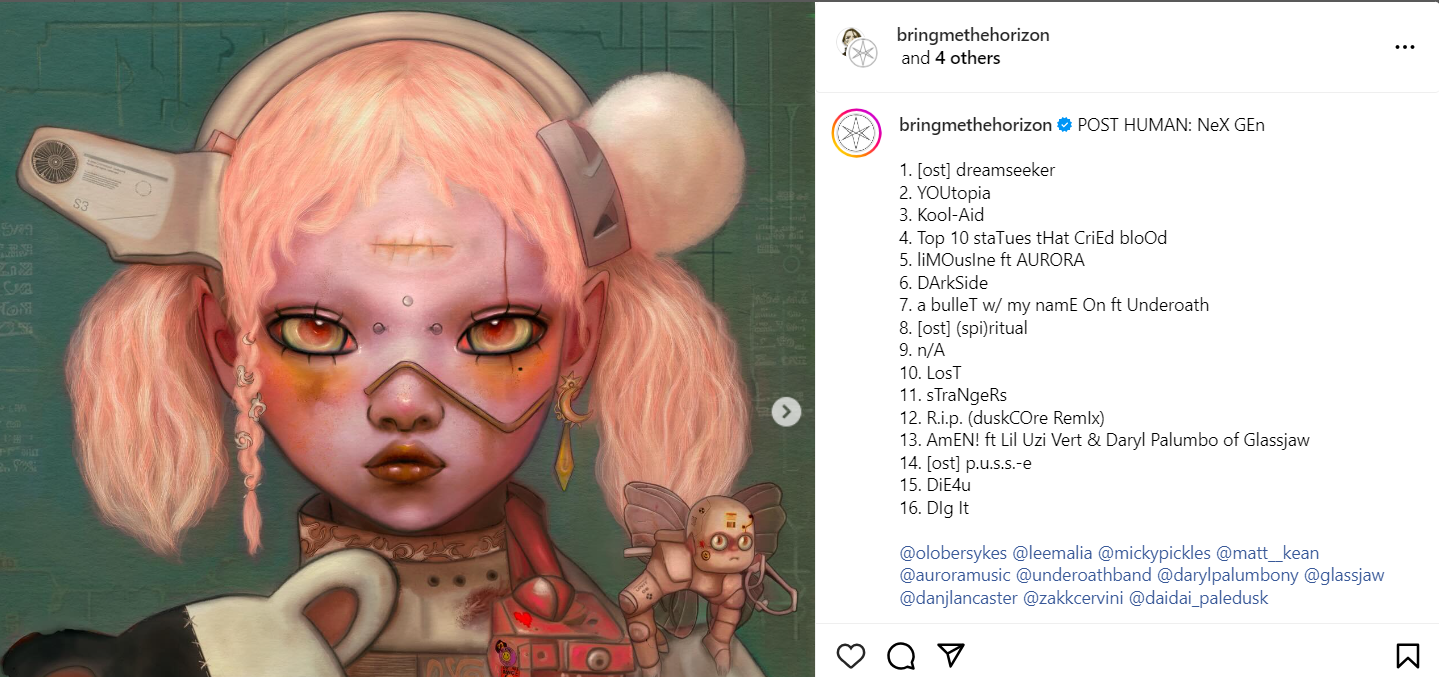Open the @glassjaw profile mention
1439x677 pixels.
point(1345,575)
